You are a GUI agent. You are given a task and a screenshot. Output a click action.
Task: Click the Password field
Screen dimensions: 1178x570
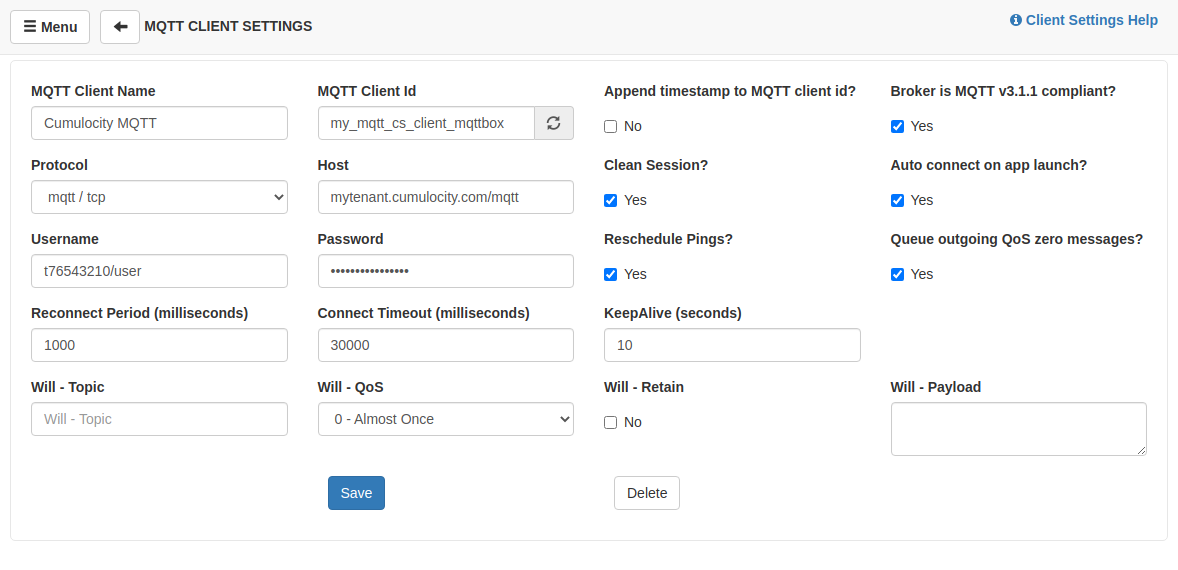click(446, 271)
